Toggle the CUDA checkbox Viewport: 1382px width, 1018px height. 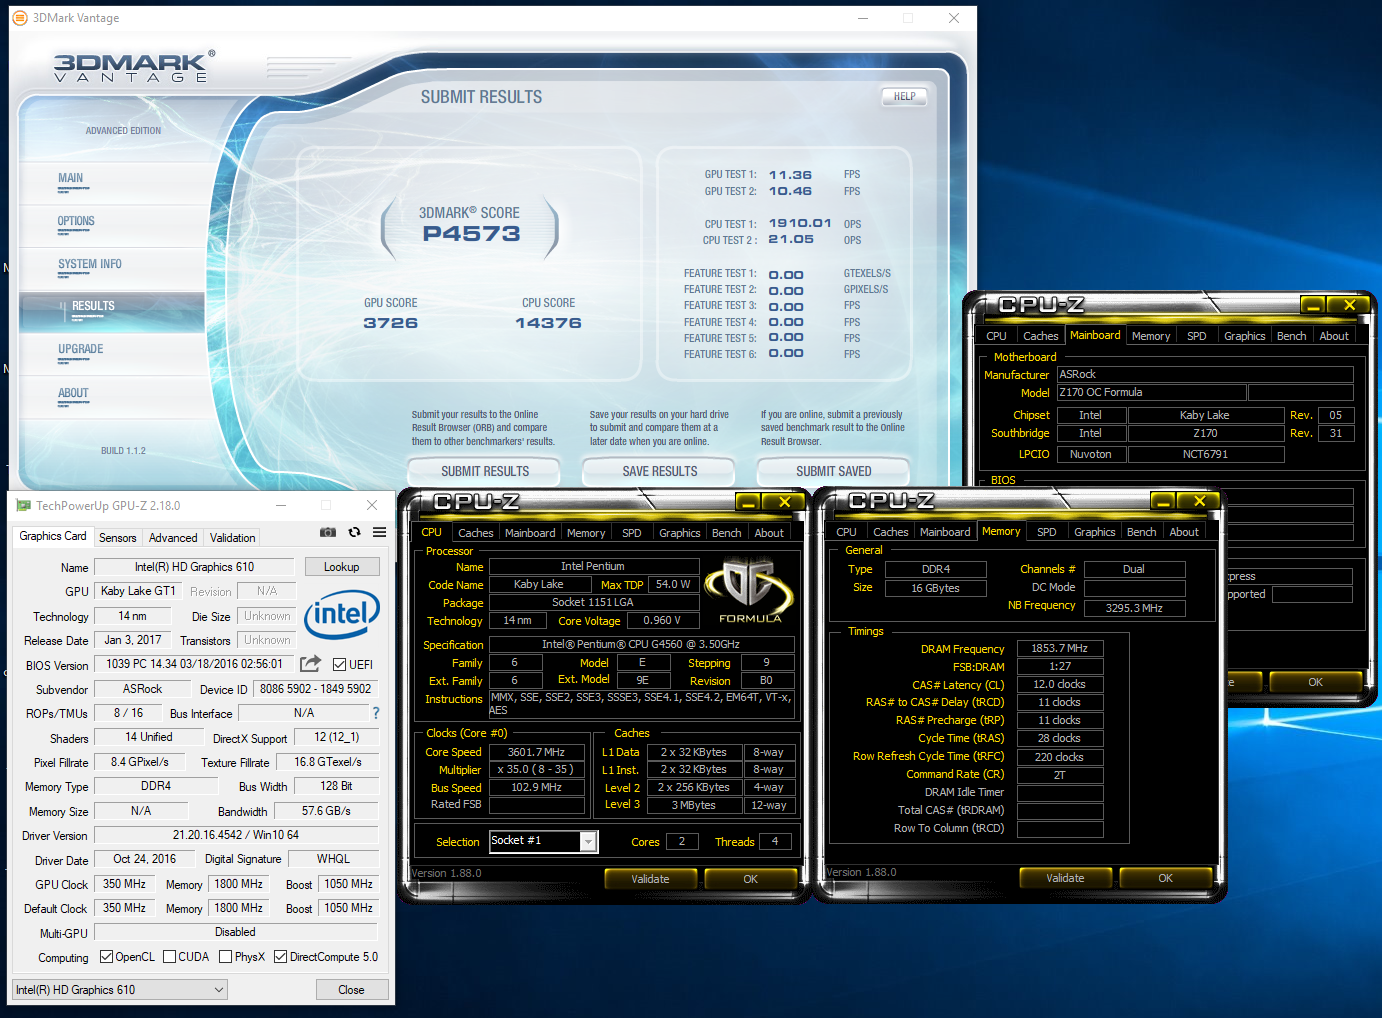click(169, 957)
